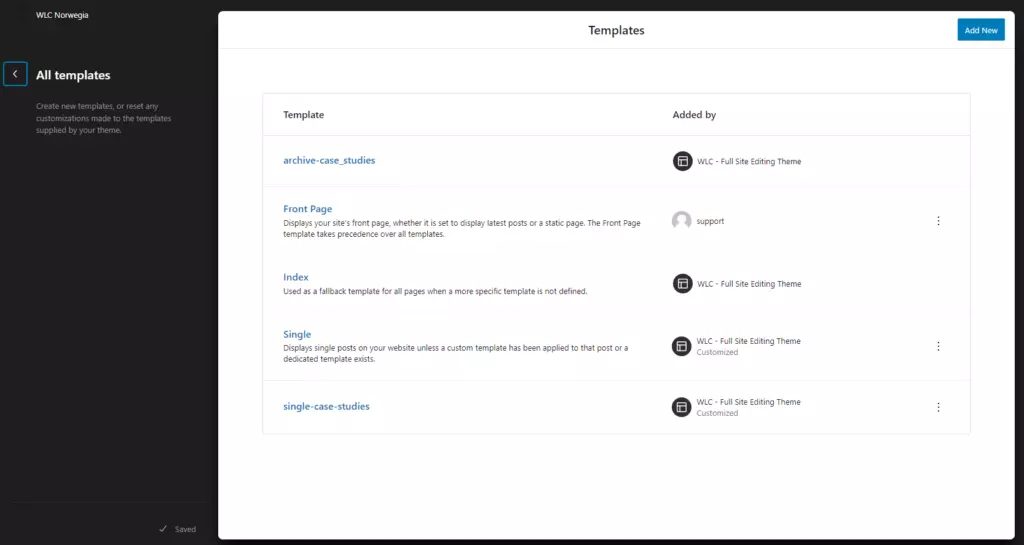Open the Front Page template
The image size is (1024, 545).
coord(308,209)
